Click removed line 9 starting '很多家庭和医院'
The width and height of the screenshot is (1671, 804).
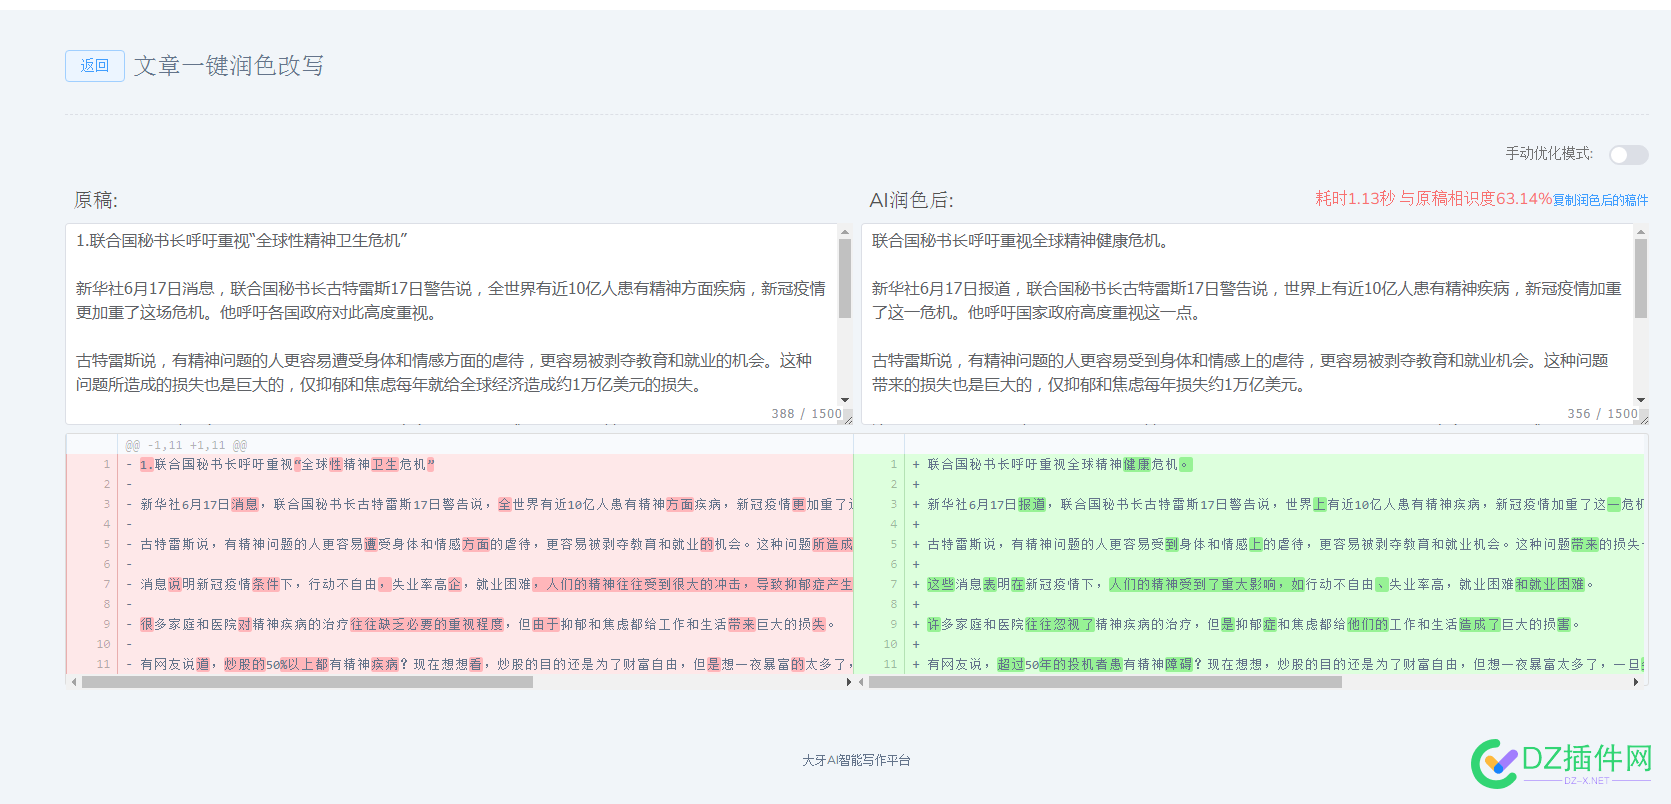[460, 625]
